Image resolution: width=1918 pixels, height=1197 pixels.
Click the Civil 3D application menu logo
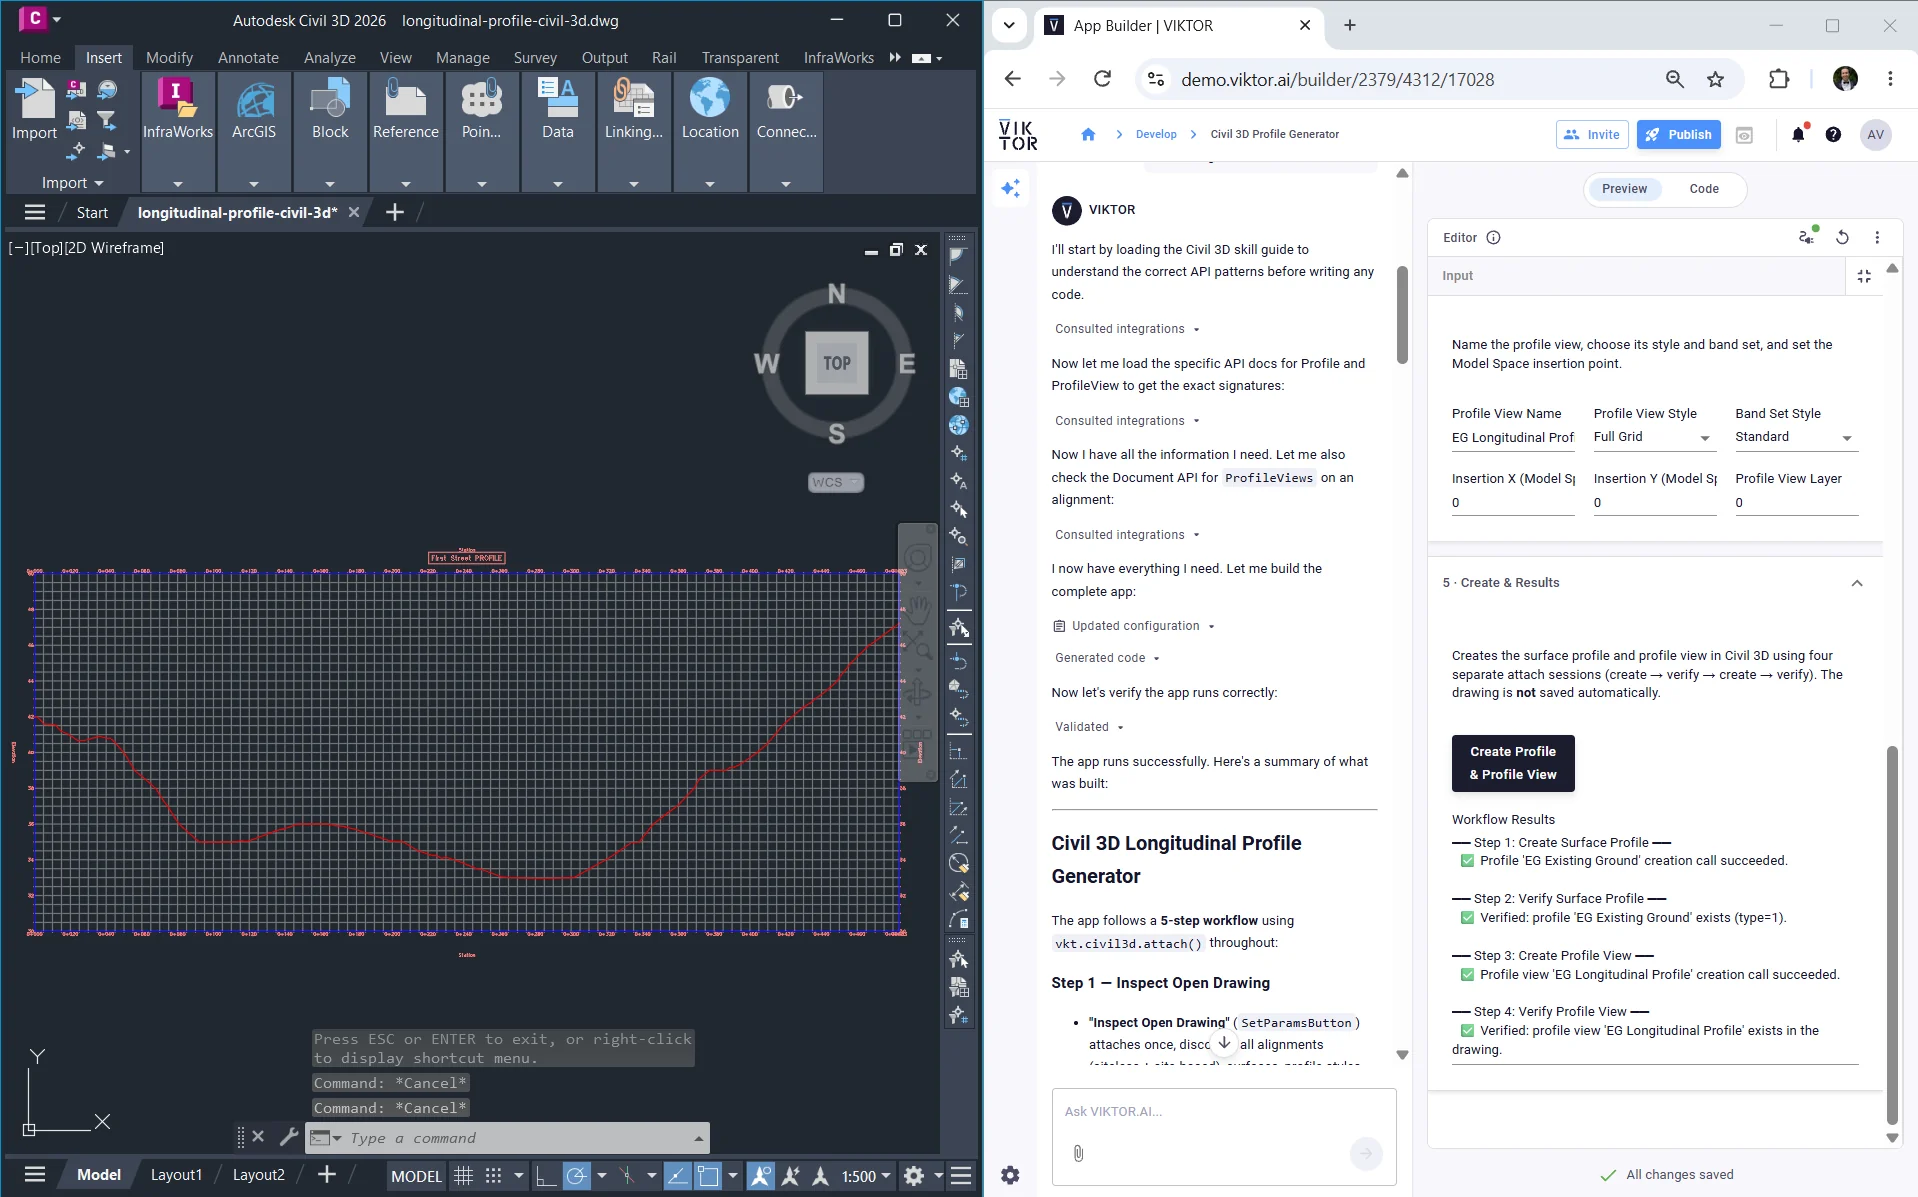(x=33, y=19)
